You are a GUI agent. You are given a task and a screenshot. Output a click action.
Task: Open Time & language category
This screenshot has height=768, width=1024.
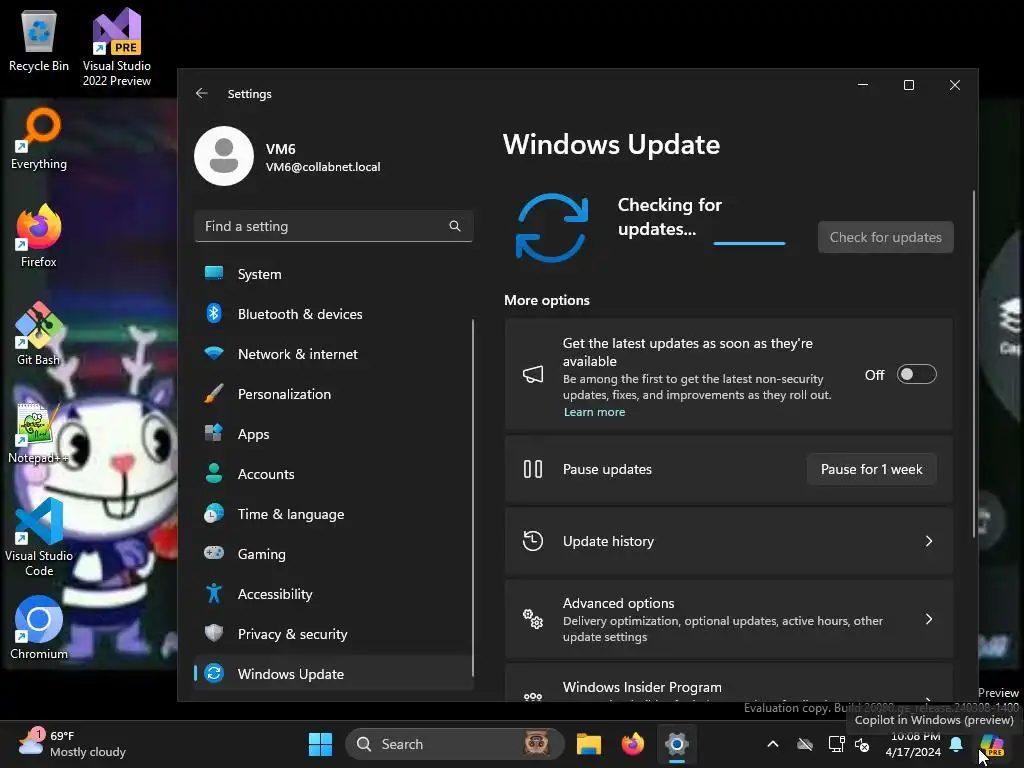334,514
